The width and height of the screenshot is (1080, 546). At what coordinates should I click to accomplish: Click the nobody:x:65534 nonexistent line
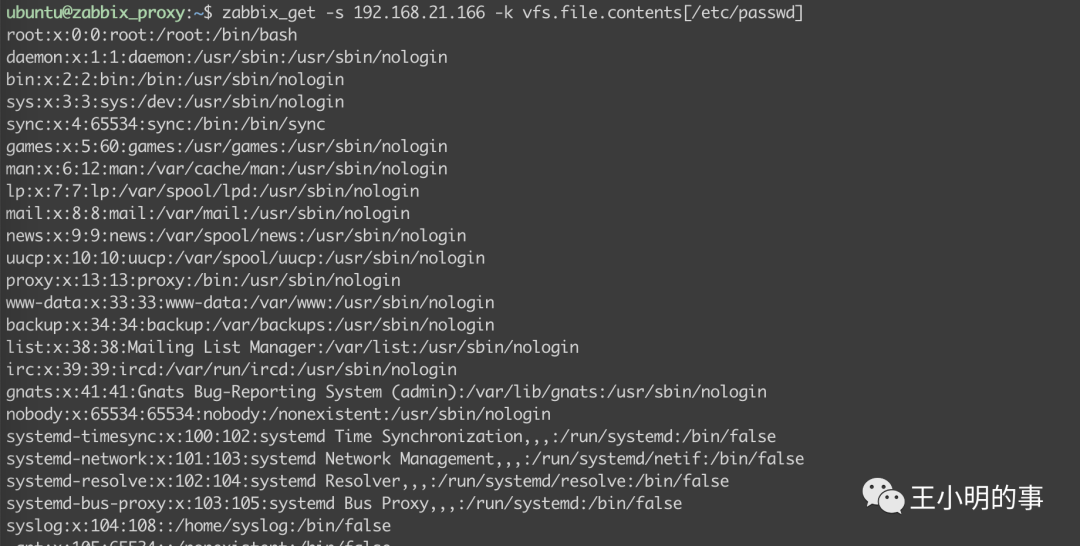278,414
